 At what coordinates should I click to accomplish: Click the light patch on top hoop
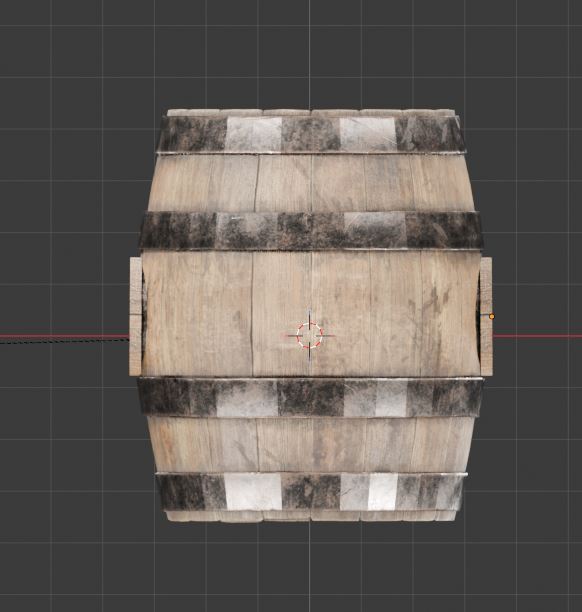pos(254,134)
